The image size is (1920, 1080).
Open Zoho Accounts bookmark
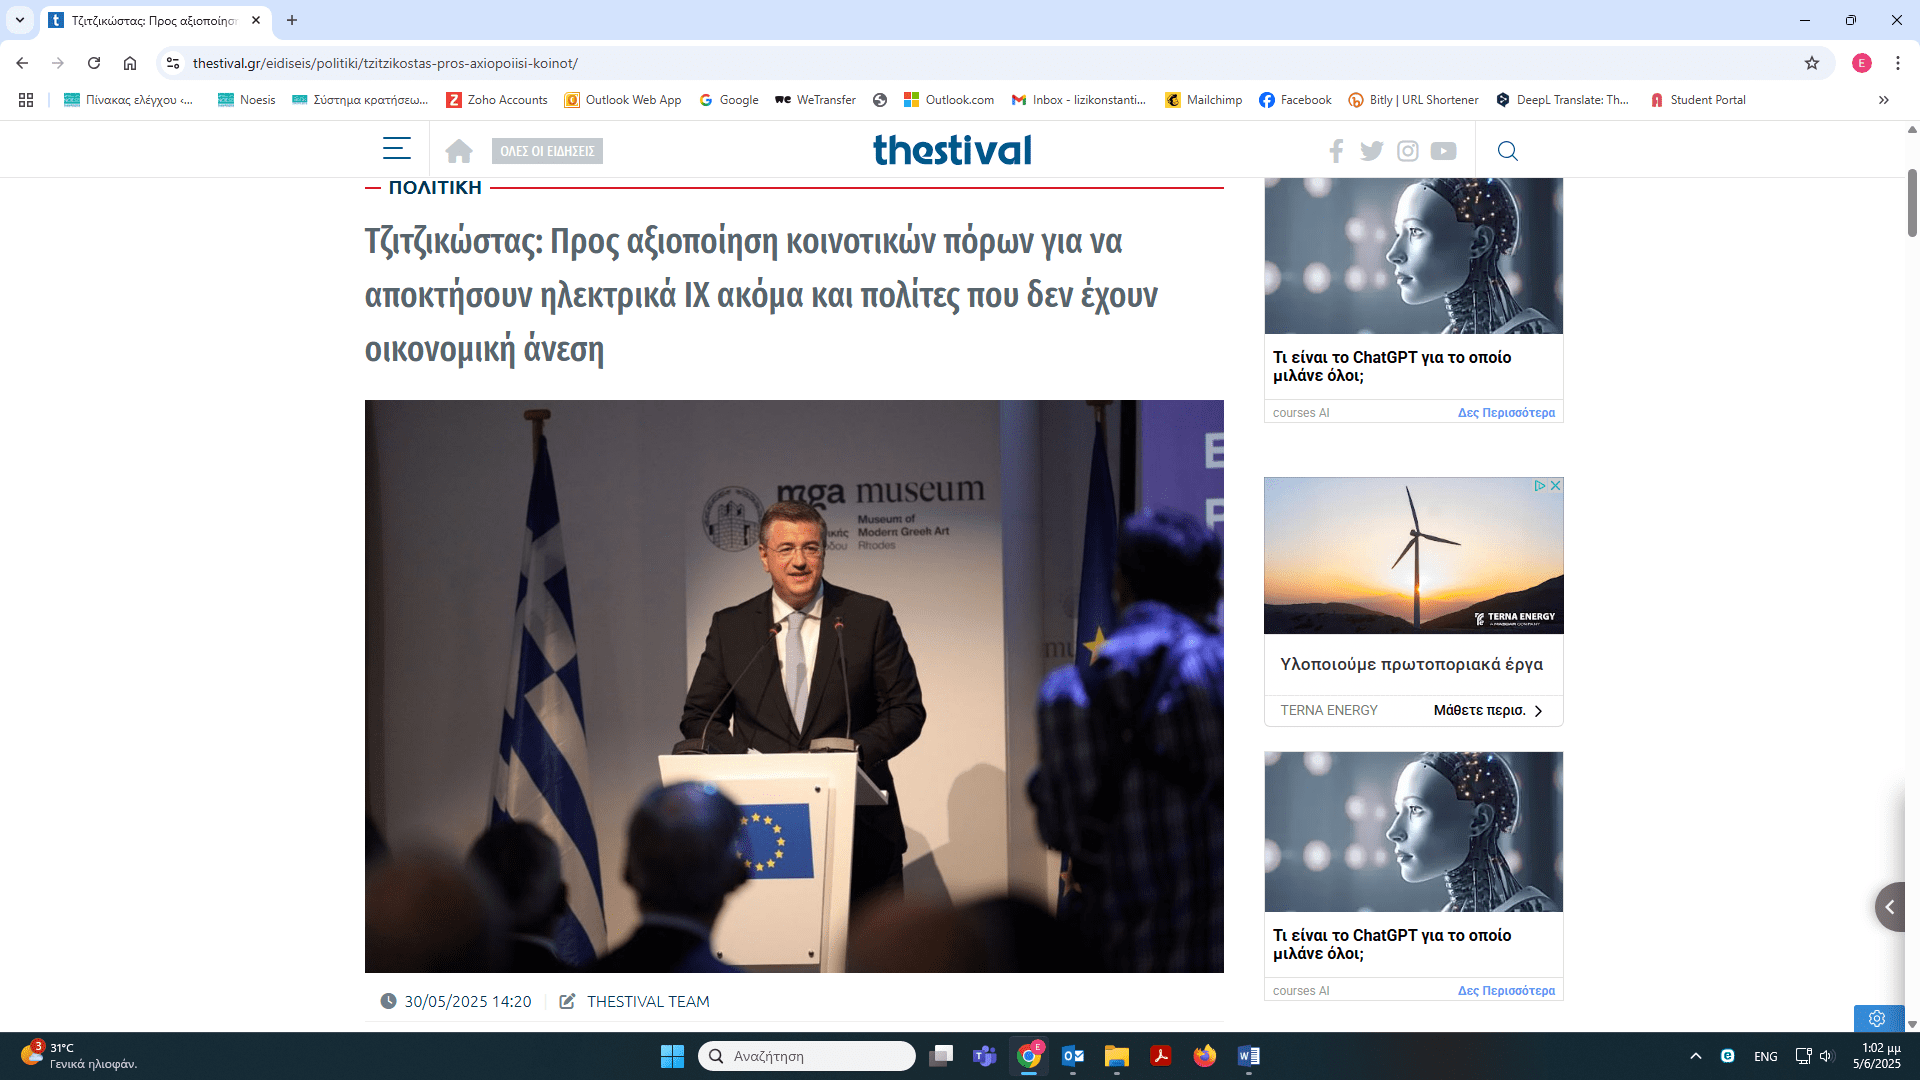pos(497,100)
